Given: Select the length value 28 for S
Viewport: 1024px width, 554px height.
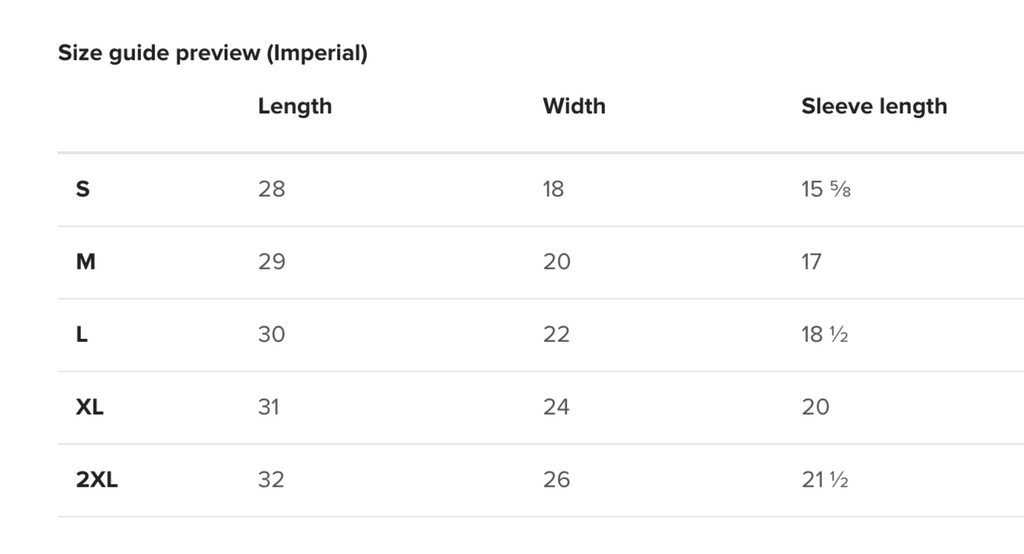Looking at the screenshot, I should click(272, 189).
